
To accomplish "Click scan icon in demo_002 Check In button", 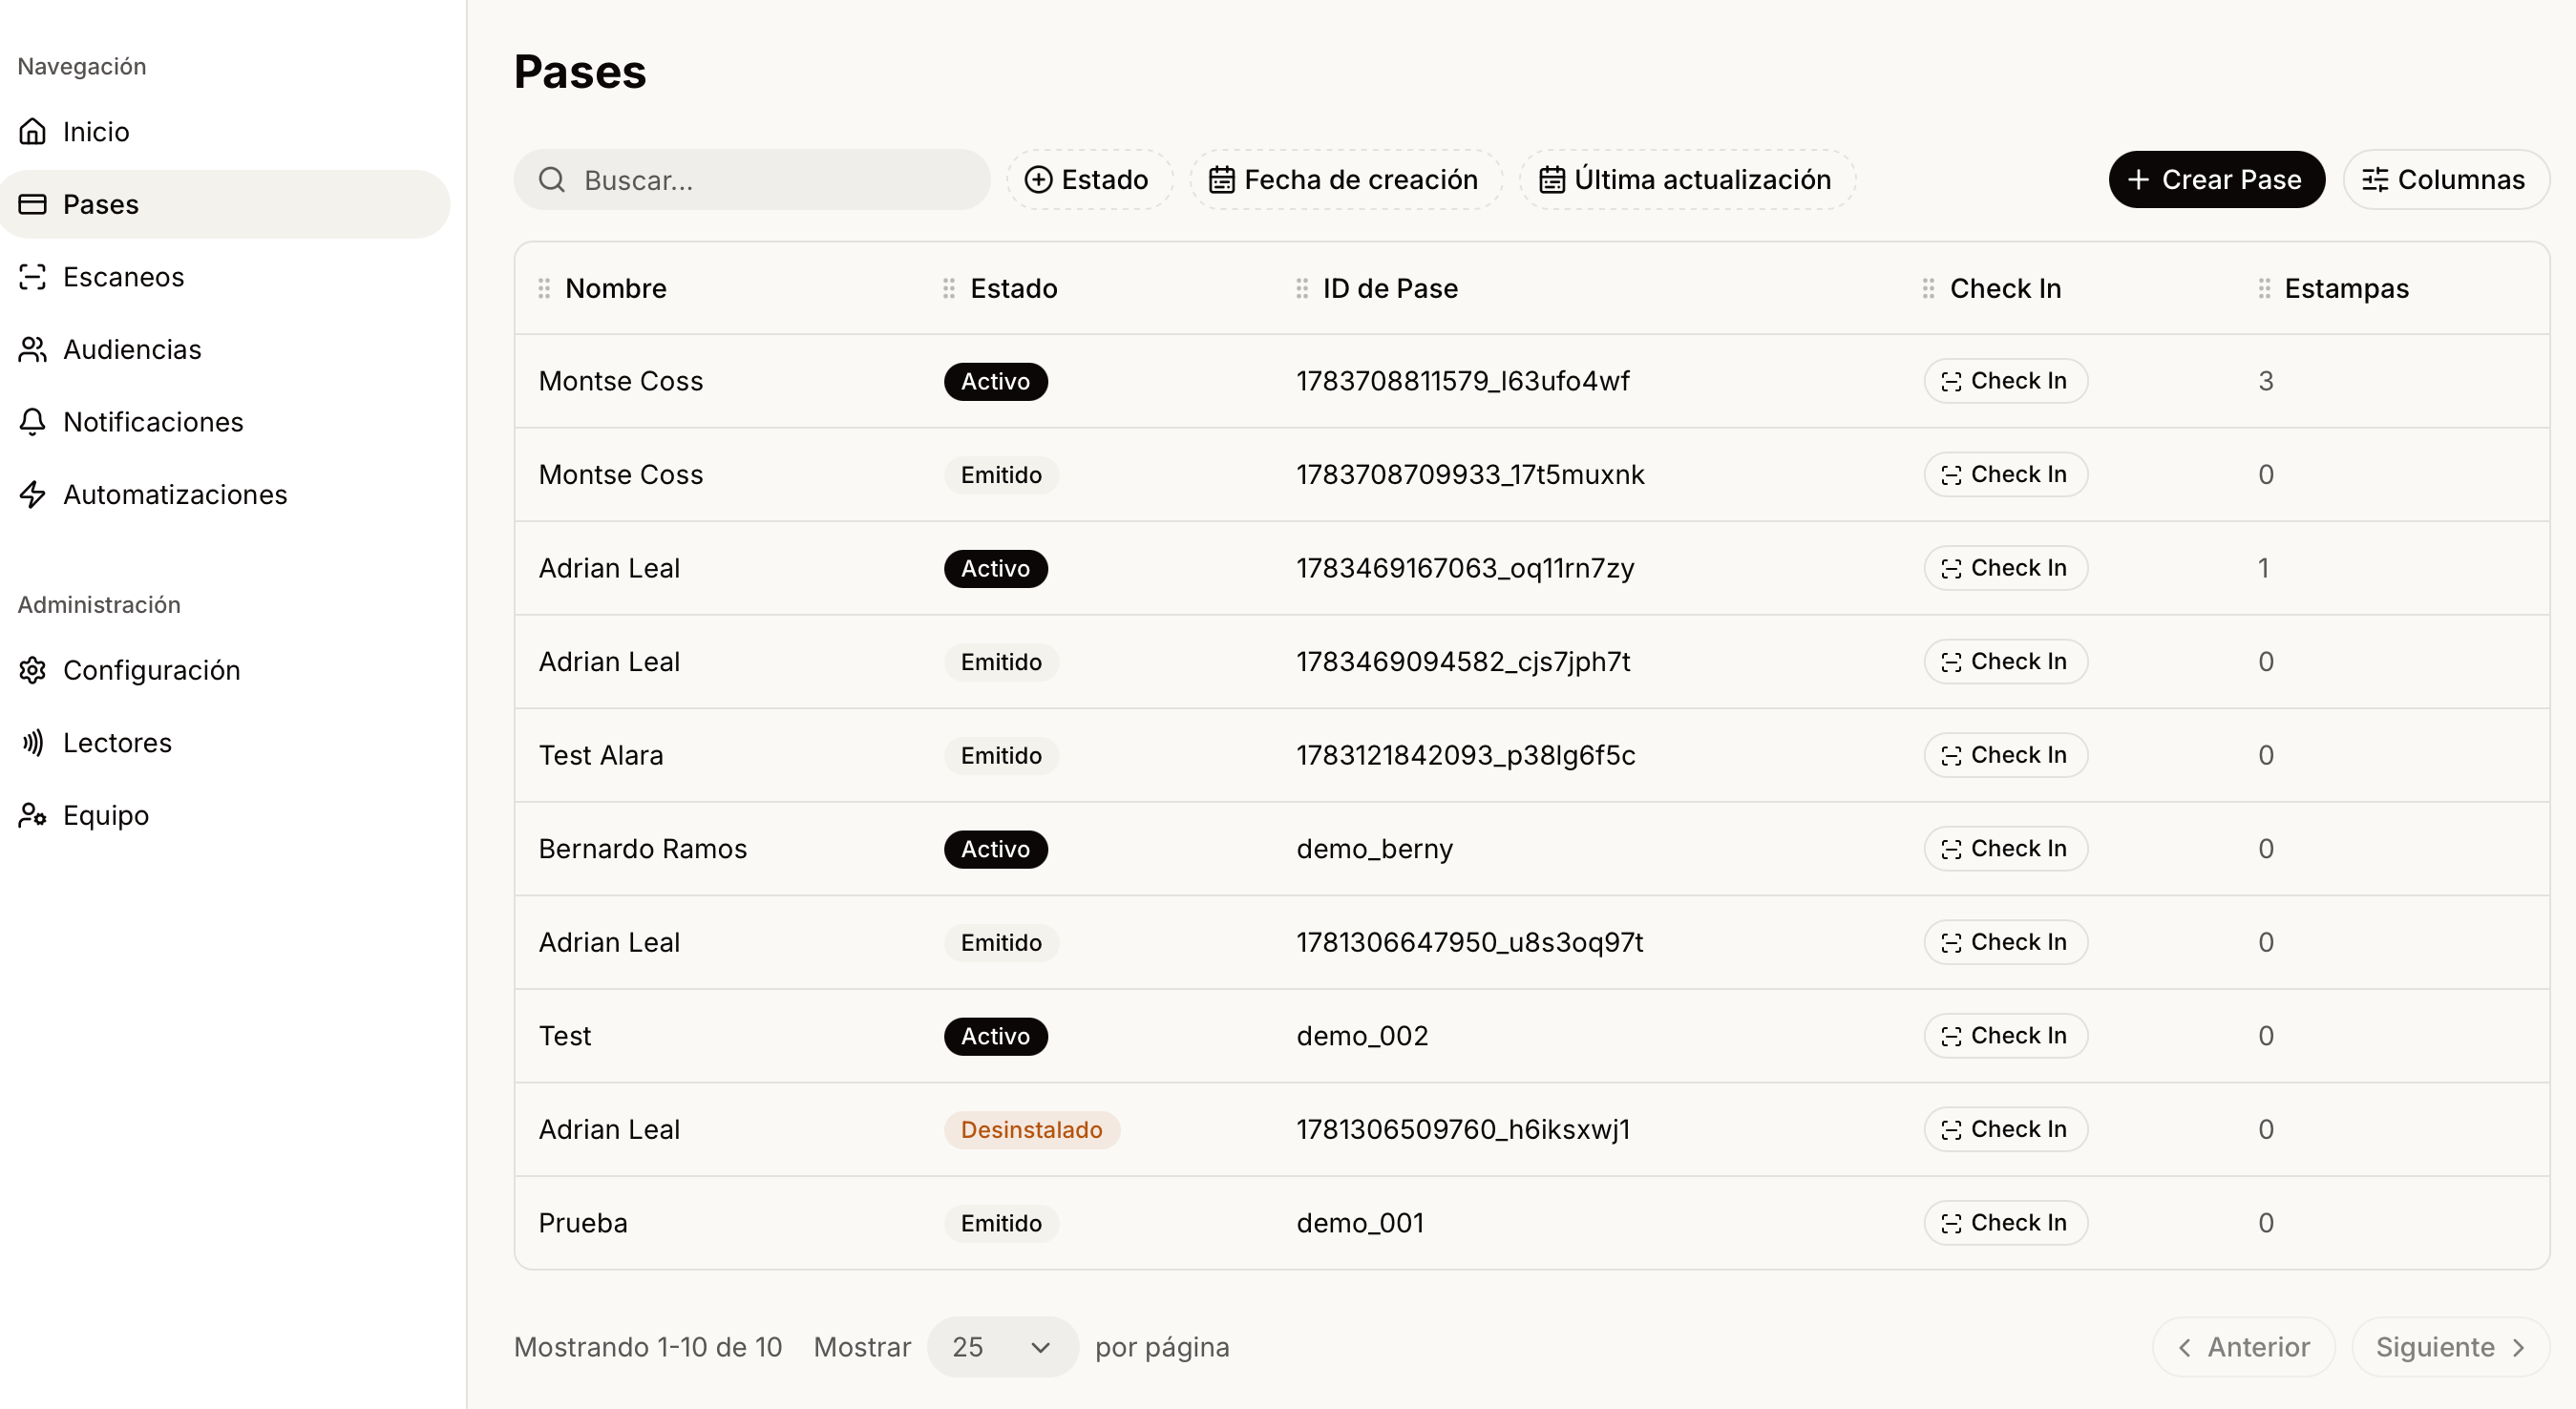I will tap(1951, 1036).
